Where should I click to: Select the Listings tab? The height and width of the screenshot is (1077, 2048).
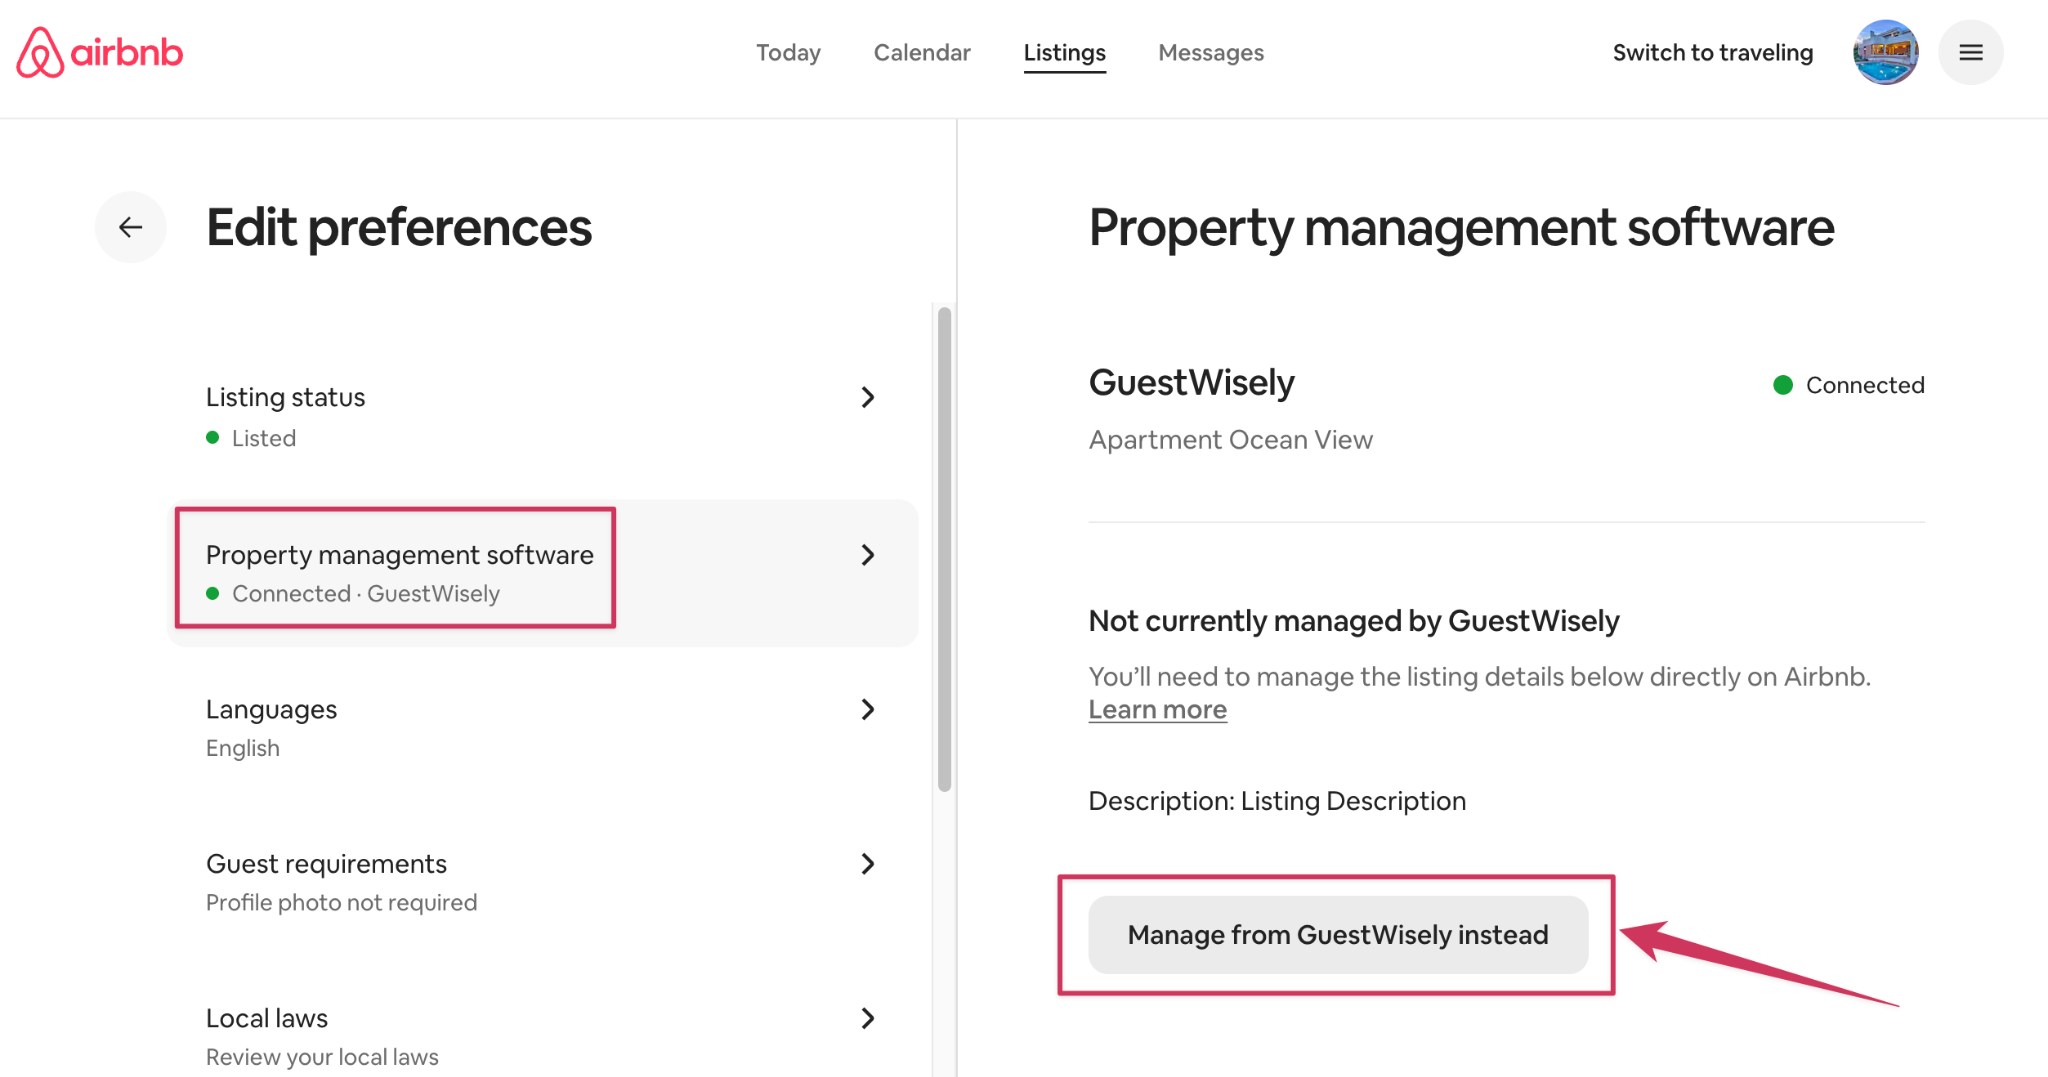[x=1064, y=53]
